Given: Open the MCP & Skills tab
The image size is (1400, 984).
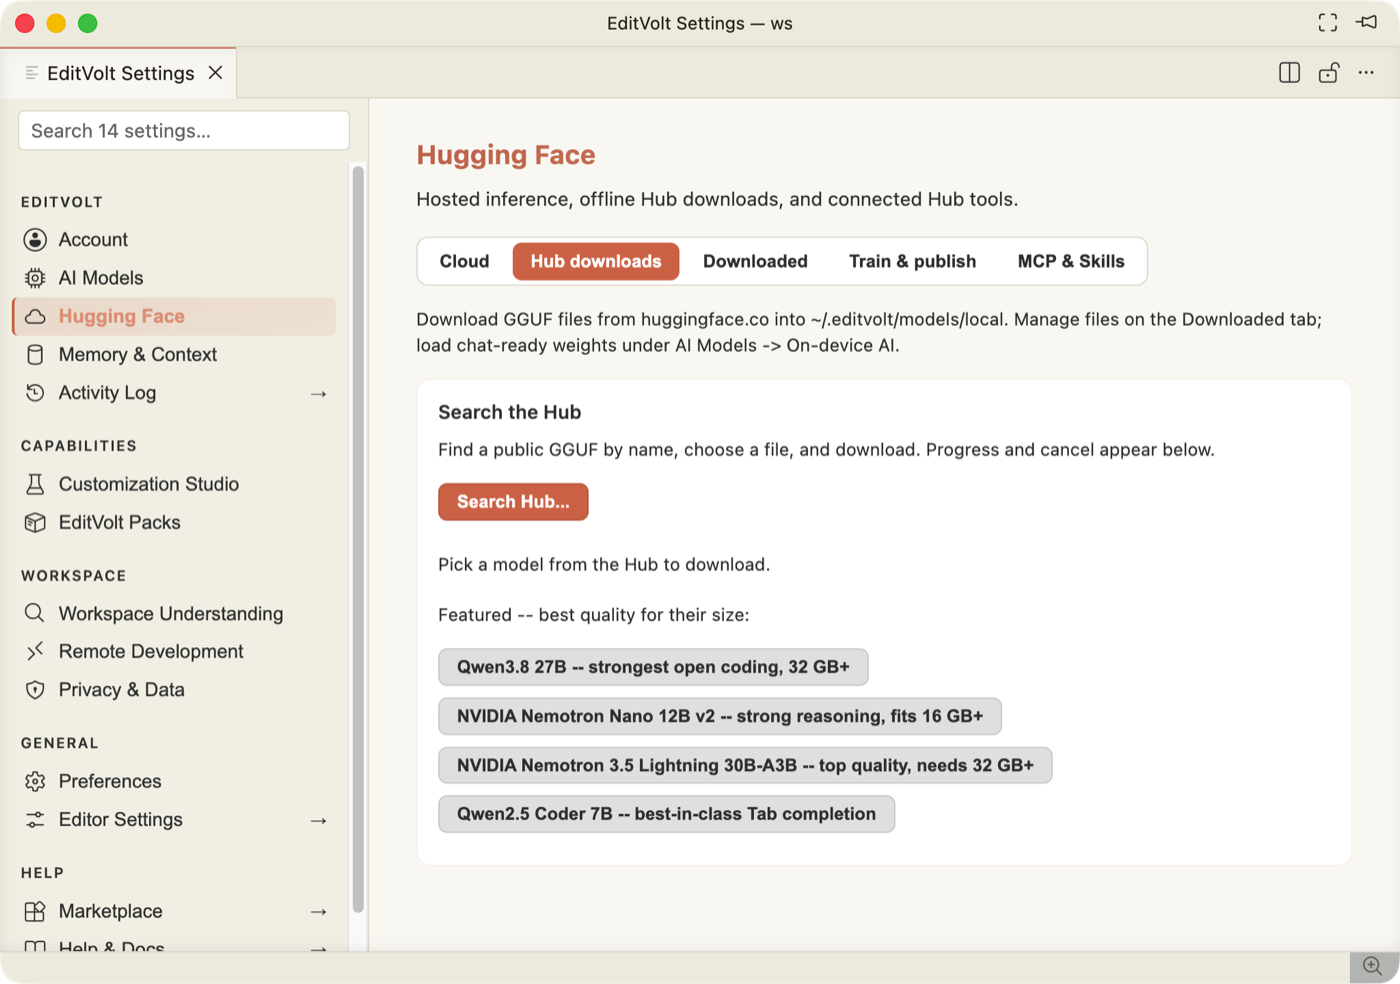Looking at the screenshot, I should click(1071, 262).
